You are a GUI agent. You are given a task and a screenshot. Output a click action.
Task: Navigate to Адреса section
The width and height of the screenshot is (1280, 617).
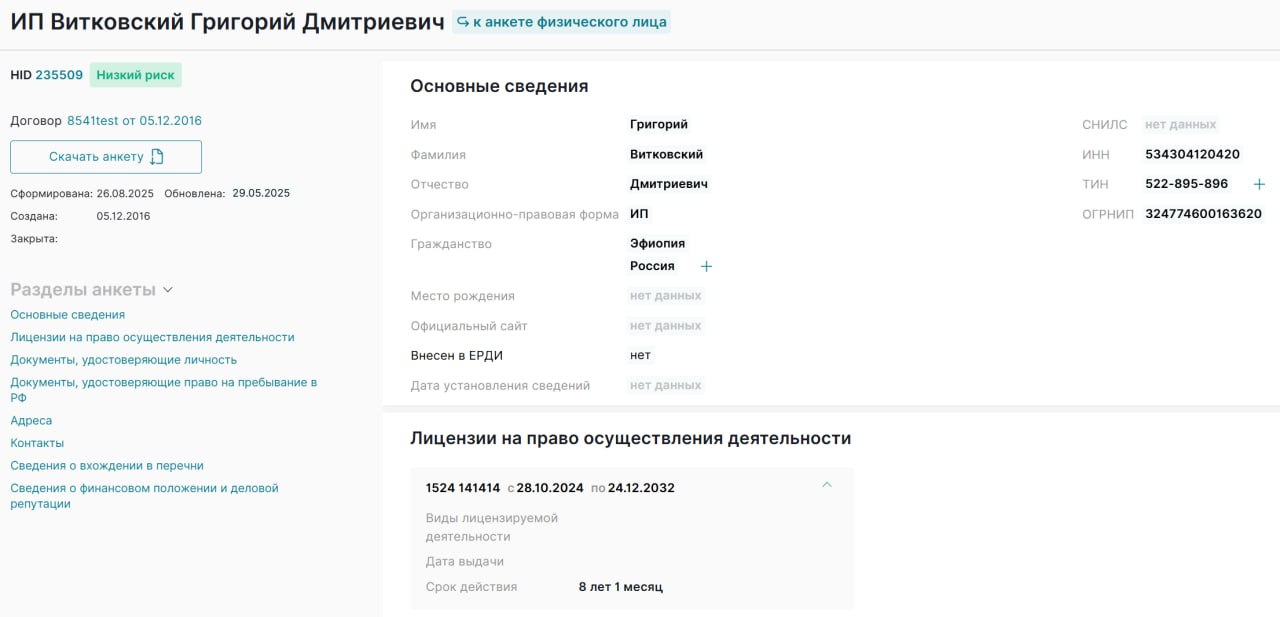[31, 421]
